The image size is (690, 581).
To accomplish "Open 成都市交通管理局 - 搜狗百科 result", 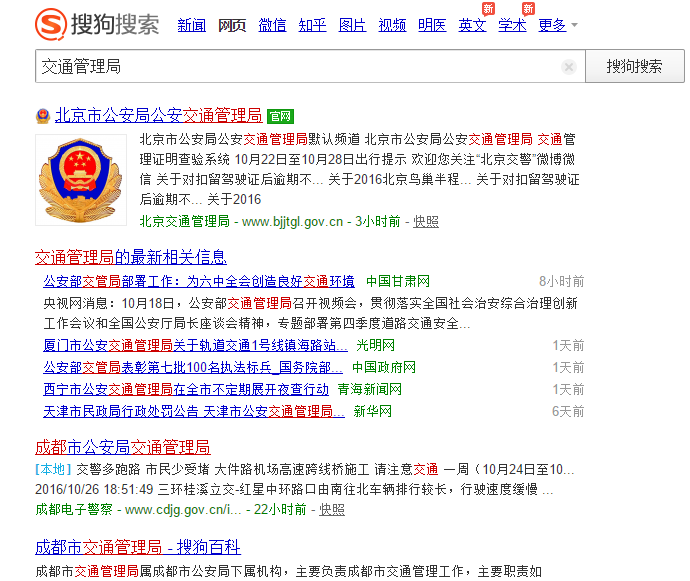I will [138, 548].
